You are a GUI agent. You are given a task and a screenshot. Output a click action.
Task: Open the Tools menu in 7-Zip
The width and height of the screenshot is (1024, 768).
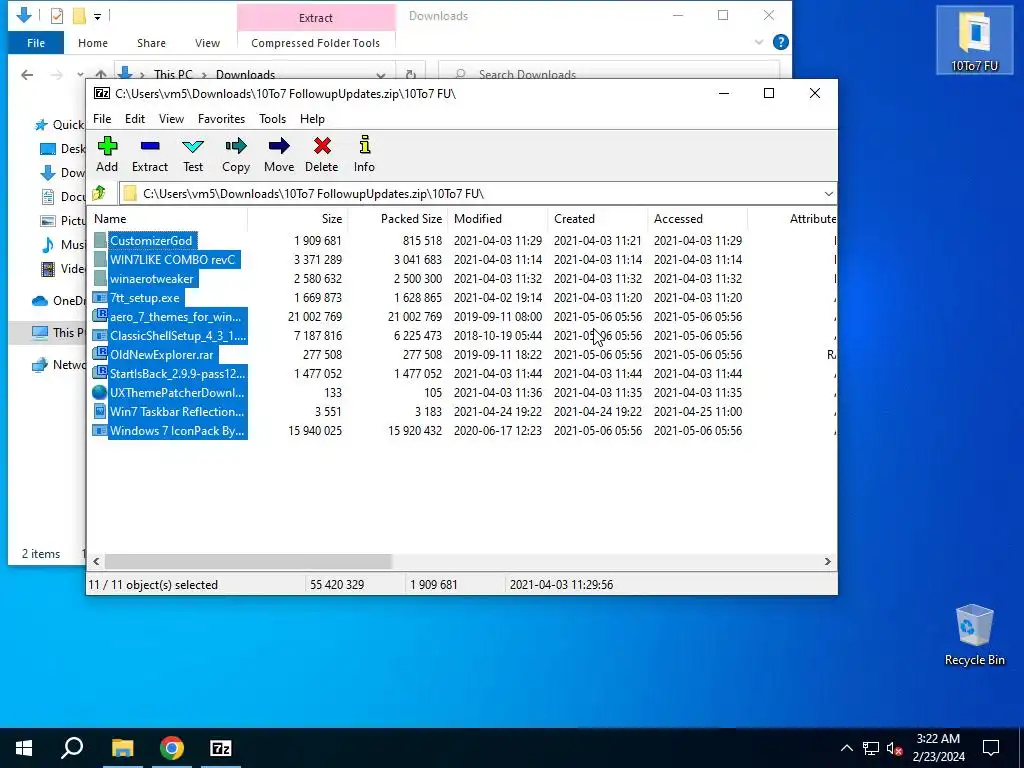click(272, 119)
